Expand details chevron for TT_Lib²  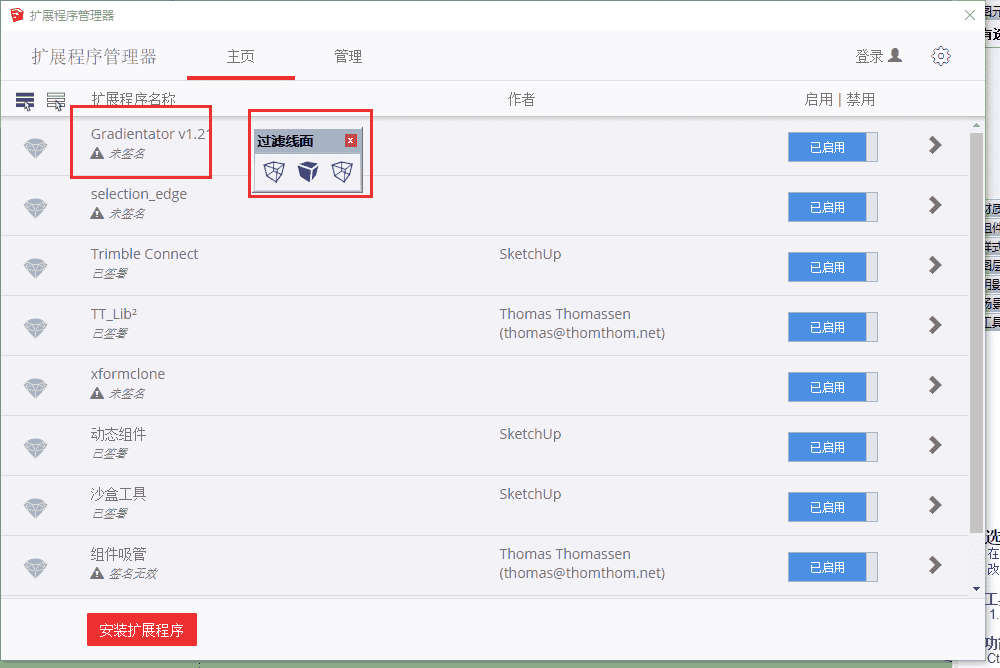[x=935, y=325]
